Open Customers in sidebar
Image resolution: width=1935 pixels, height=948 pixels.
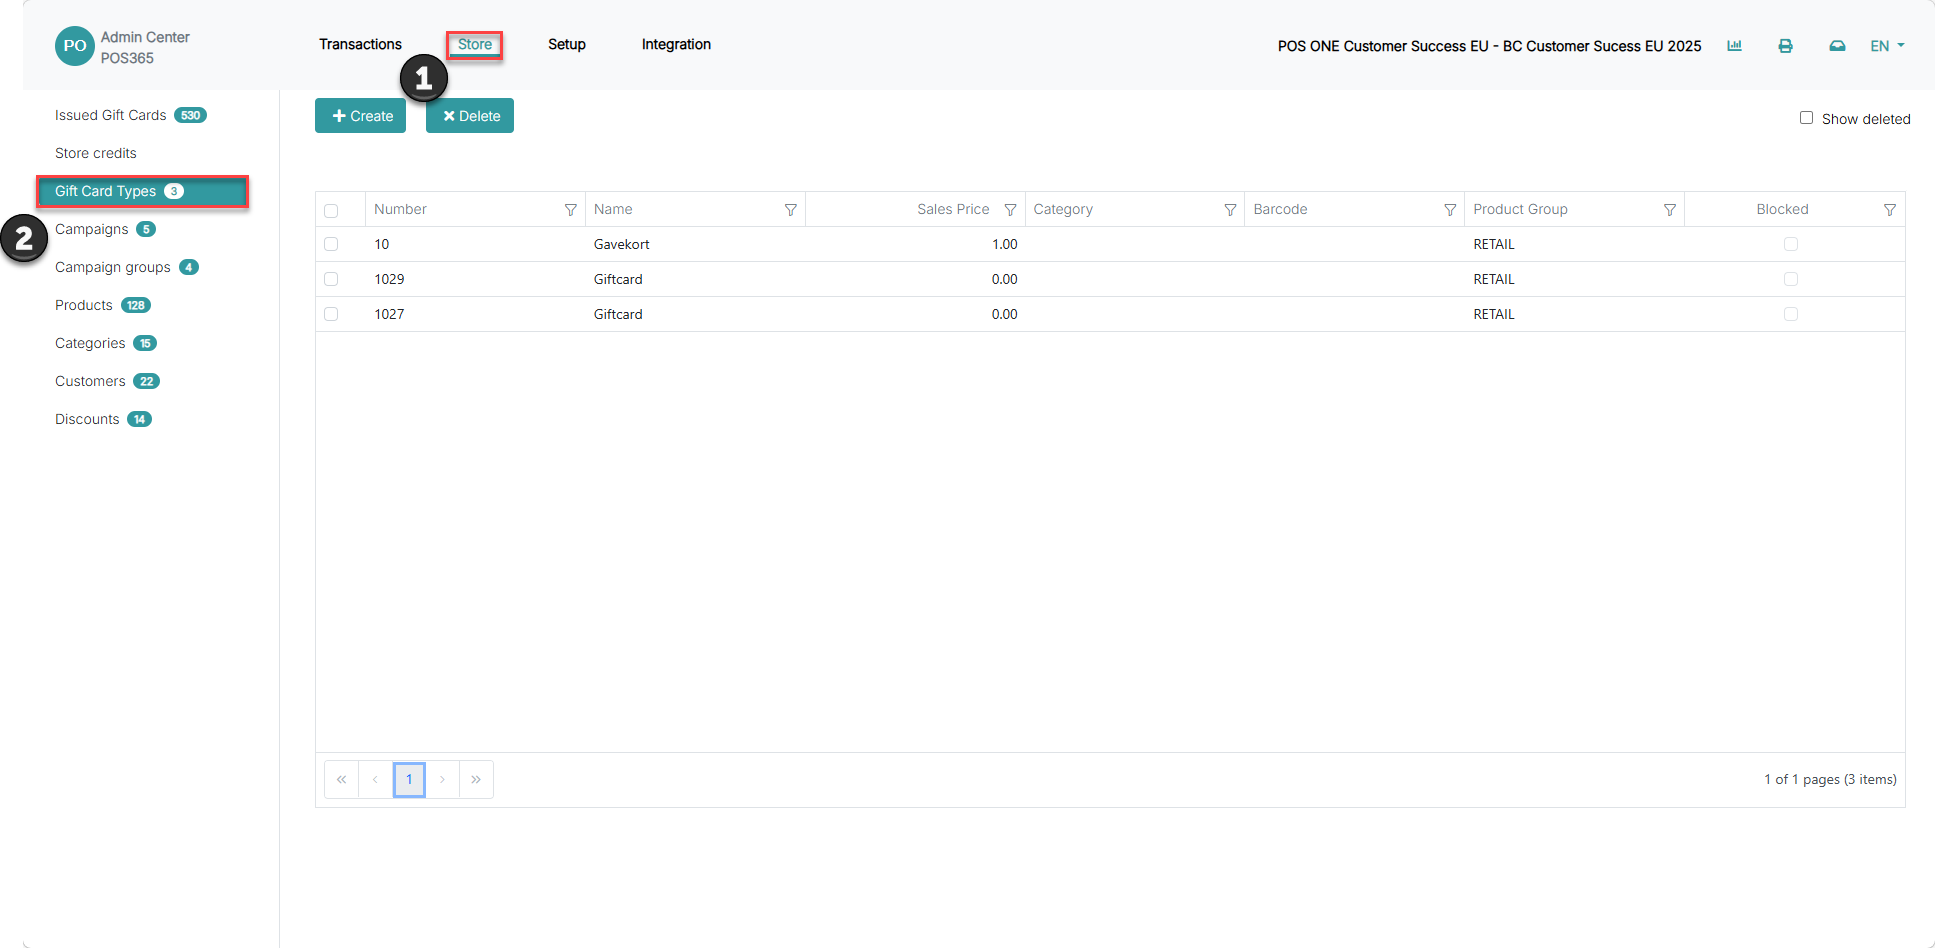click(x=107, y=381)
